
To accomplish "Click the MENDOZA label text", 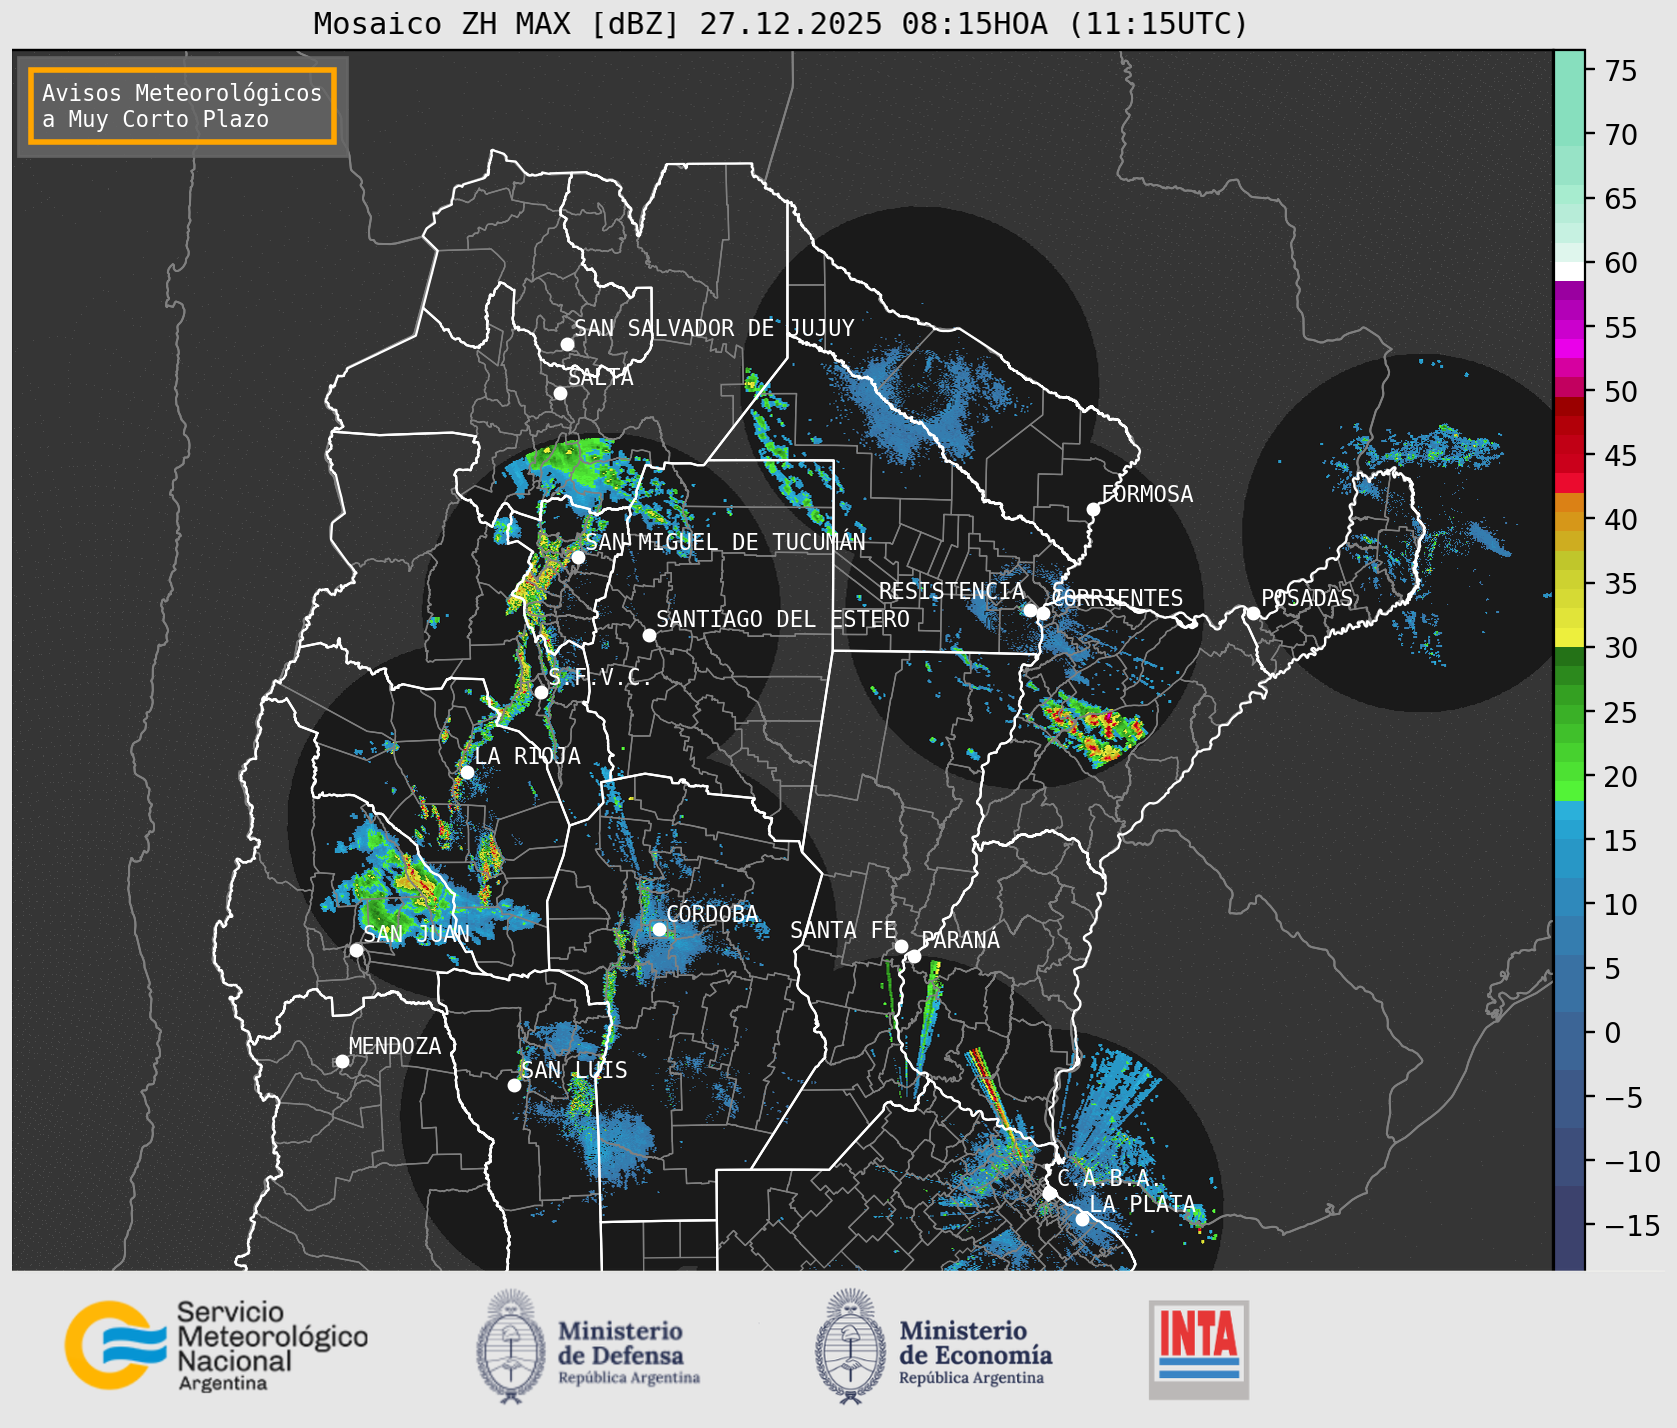I will click(395, 1046).
